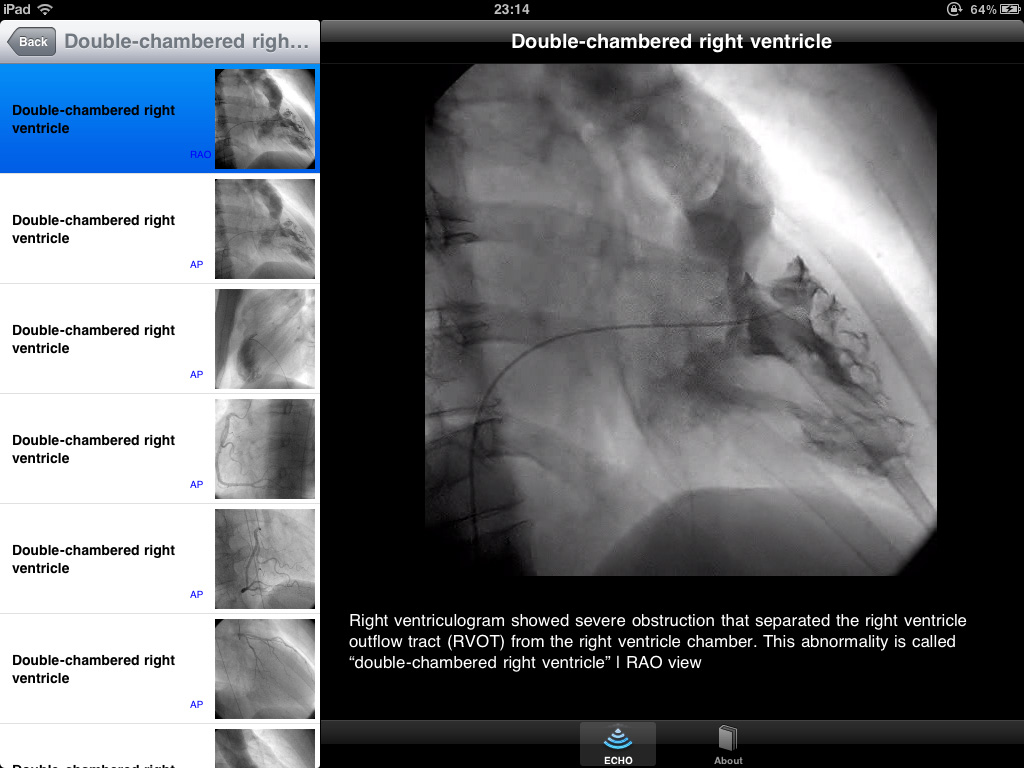
Task: Click the truncated list title 'Double-chambered righ...'
Action: coord(187,41)
